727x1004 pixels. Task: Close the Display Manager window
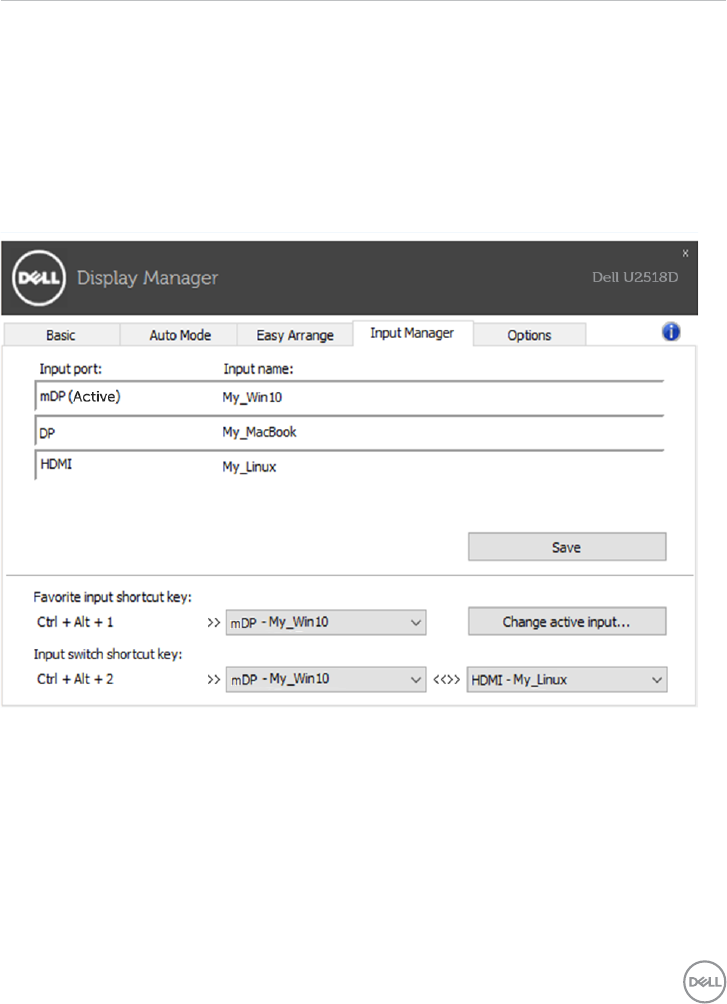point(685,253)
